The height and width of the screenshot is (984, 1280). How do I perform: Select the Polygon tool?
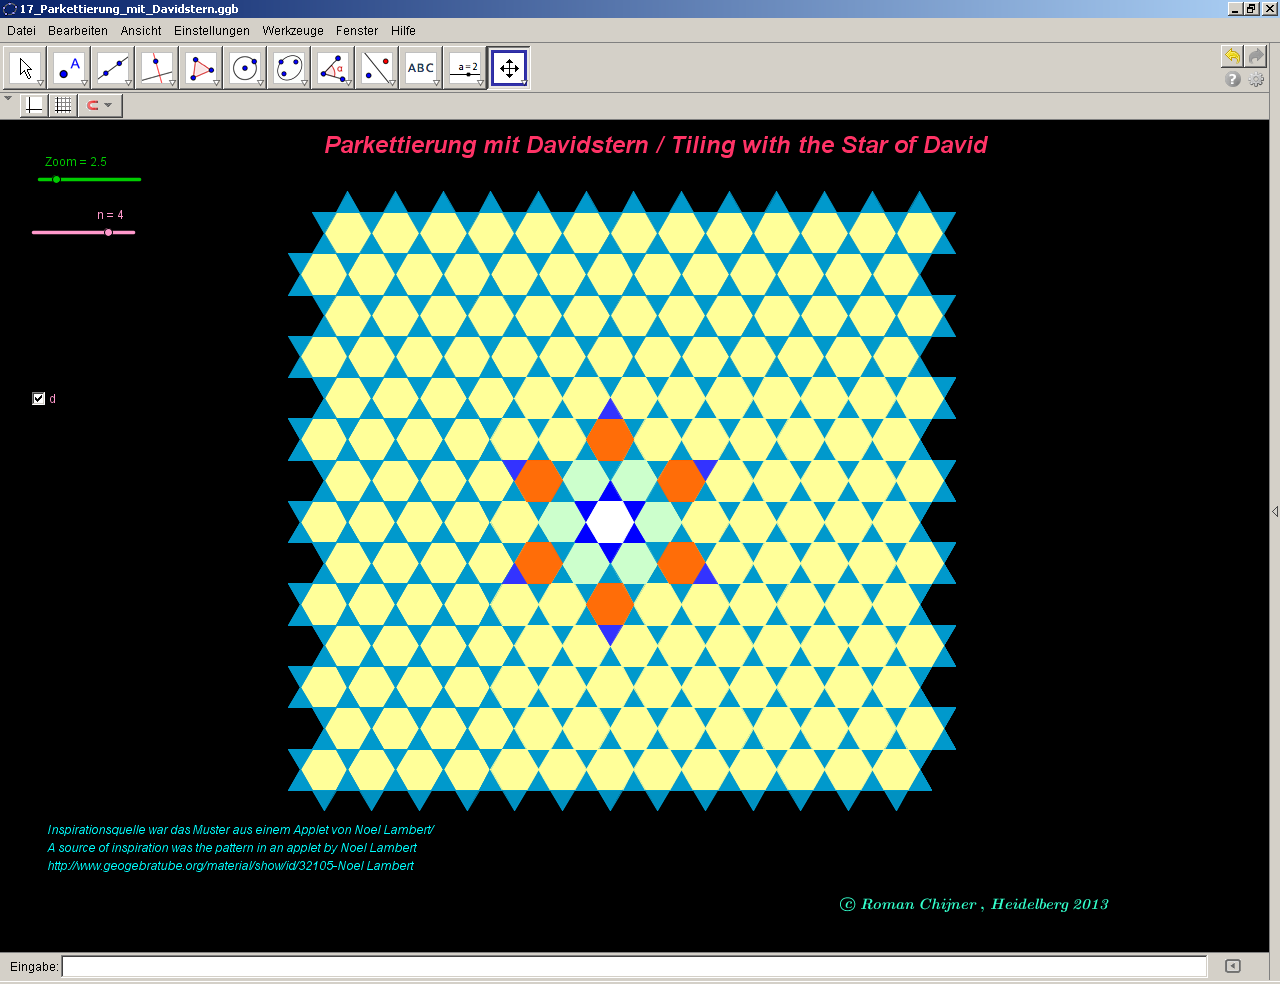pos(201,68)
